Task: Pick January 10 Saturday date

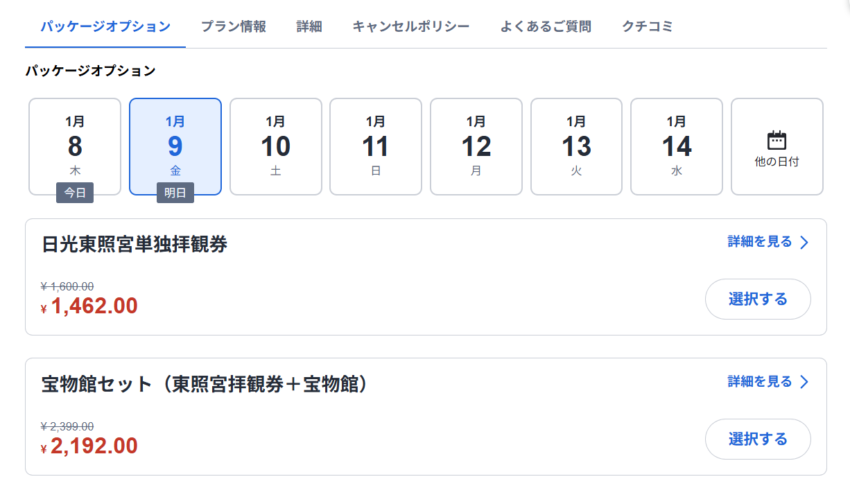Action: coord(276,146)
